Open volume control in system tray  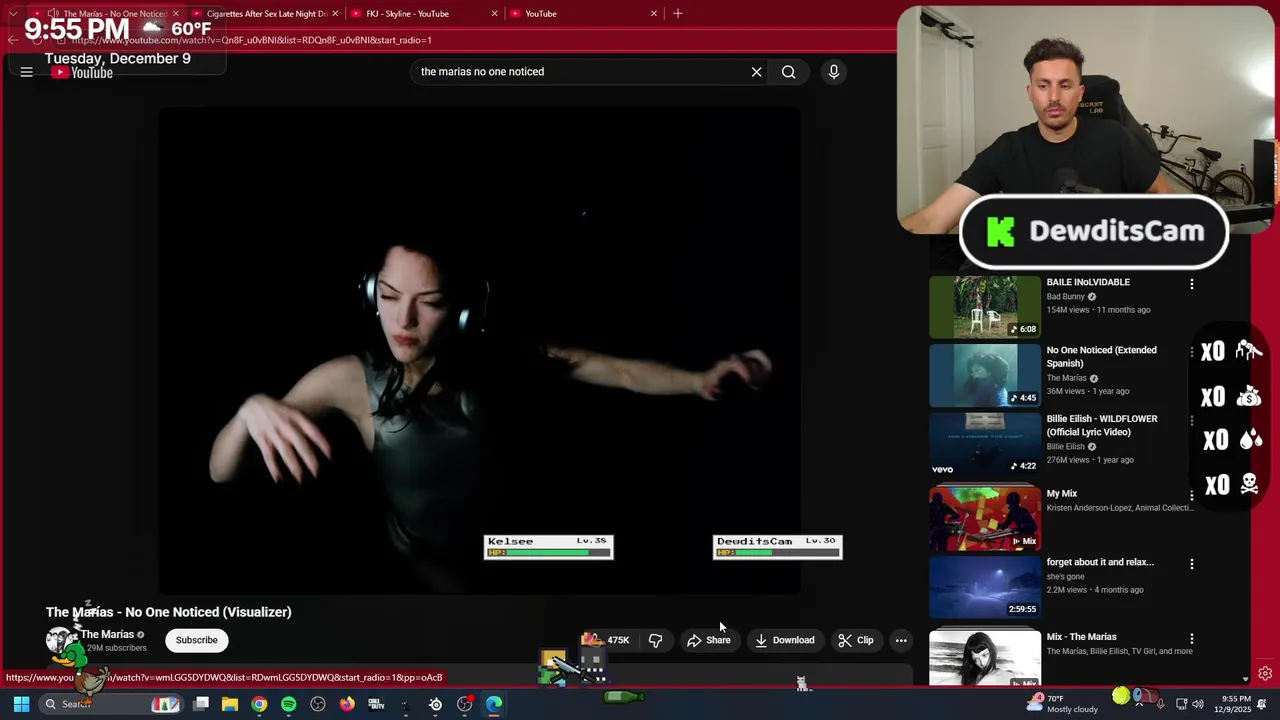[x=1198, y=704]
